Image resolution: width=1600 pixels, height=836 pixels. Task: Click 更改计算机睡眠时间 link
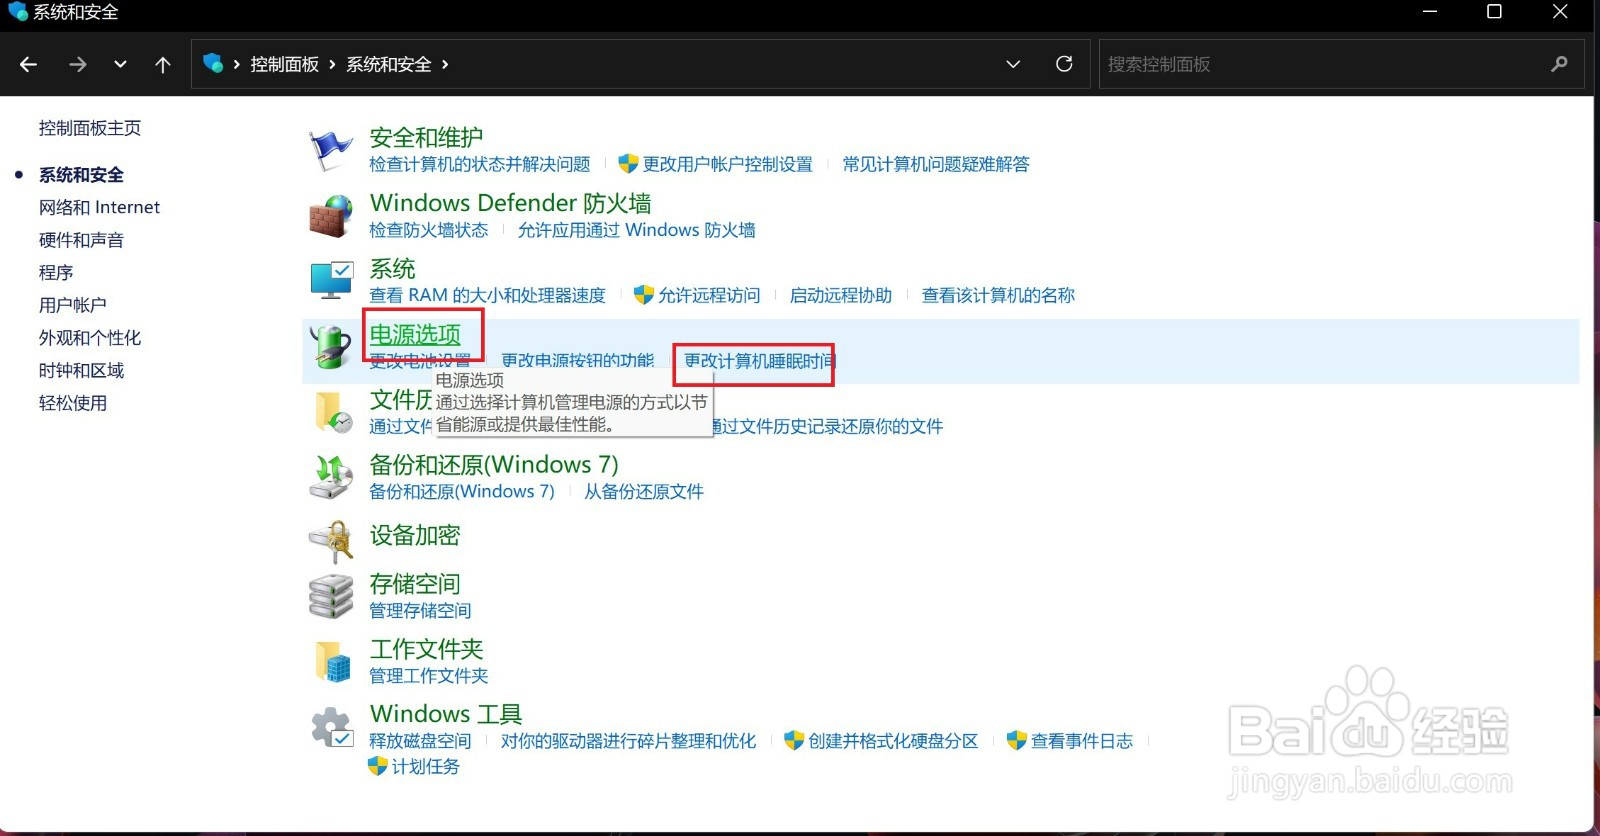(760, 361)
